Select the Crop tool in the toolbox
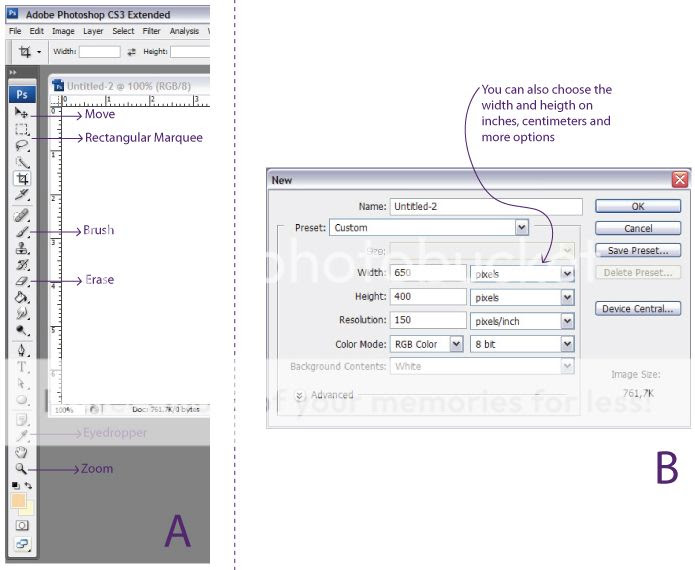Screen dimensions: 695x570 pos(21,179)
